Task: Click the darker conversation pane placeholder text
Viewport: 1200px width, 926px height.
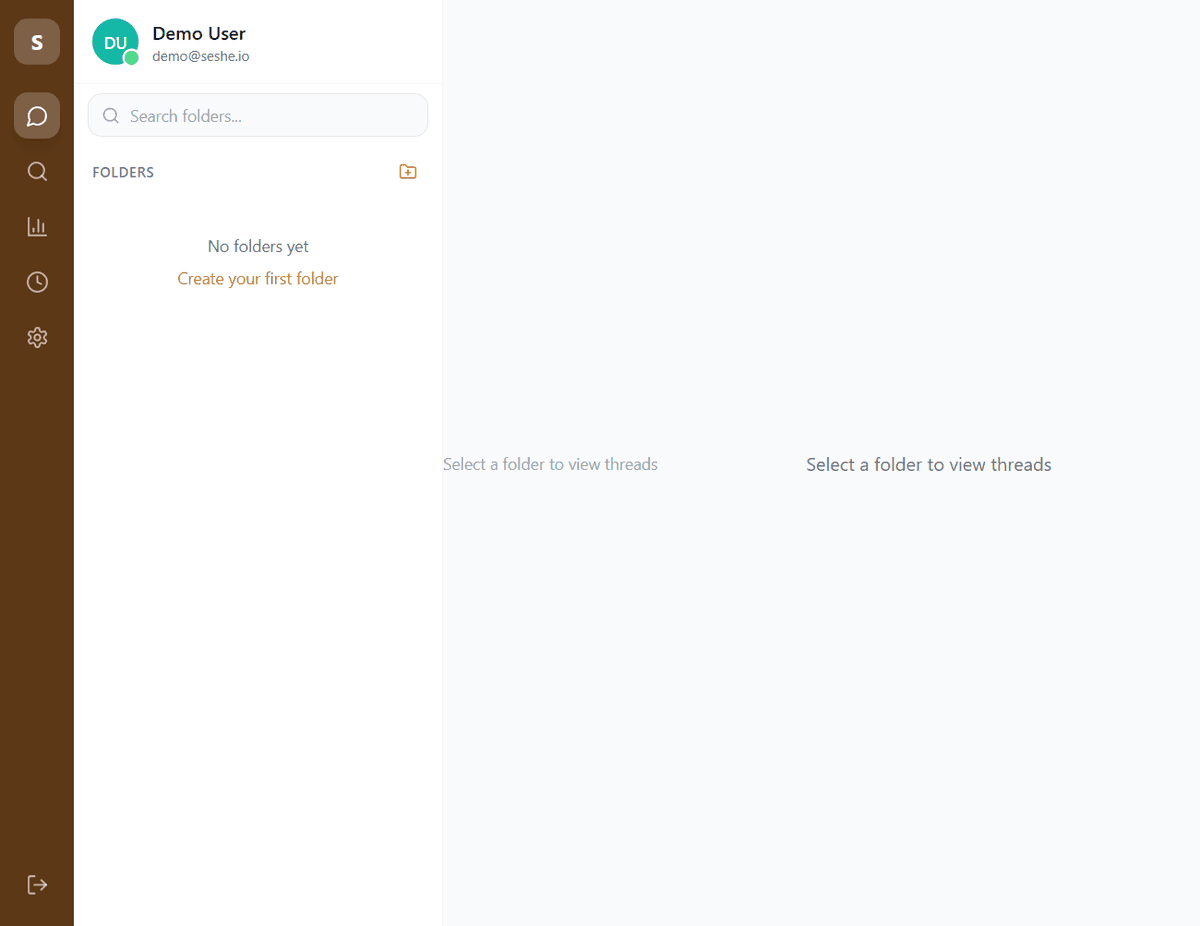Action: pyautogui.click(x=928, y=465)
